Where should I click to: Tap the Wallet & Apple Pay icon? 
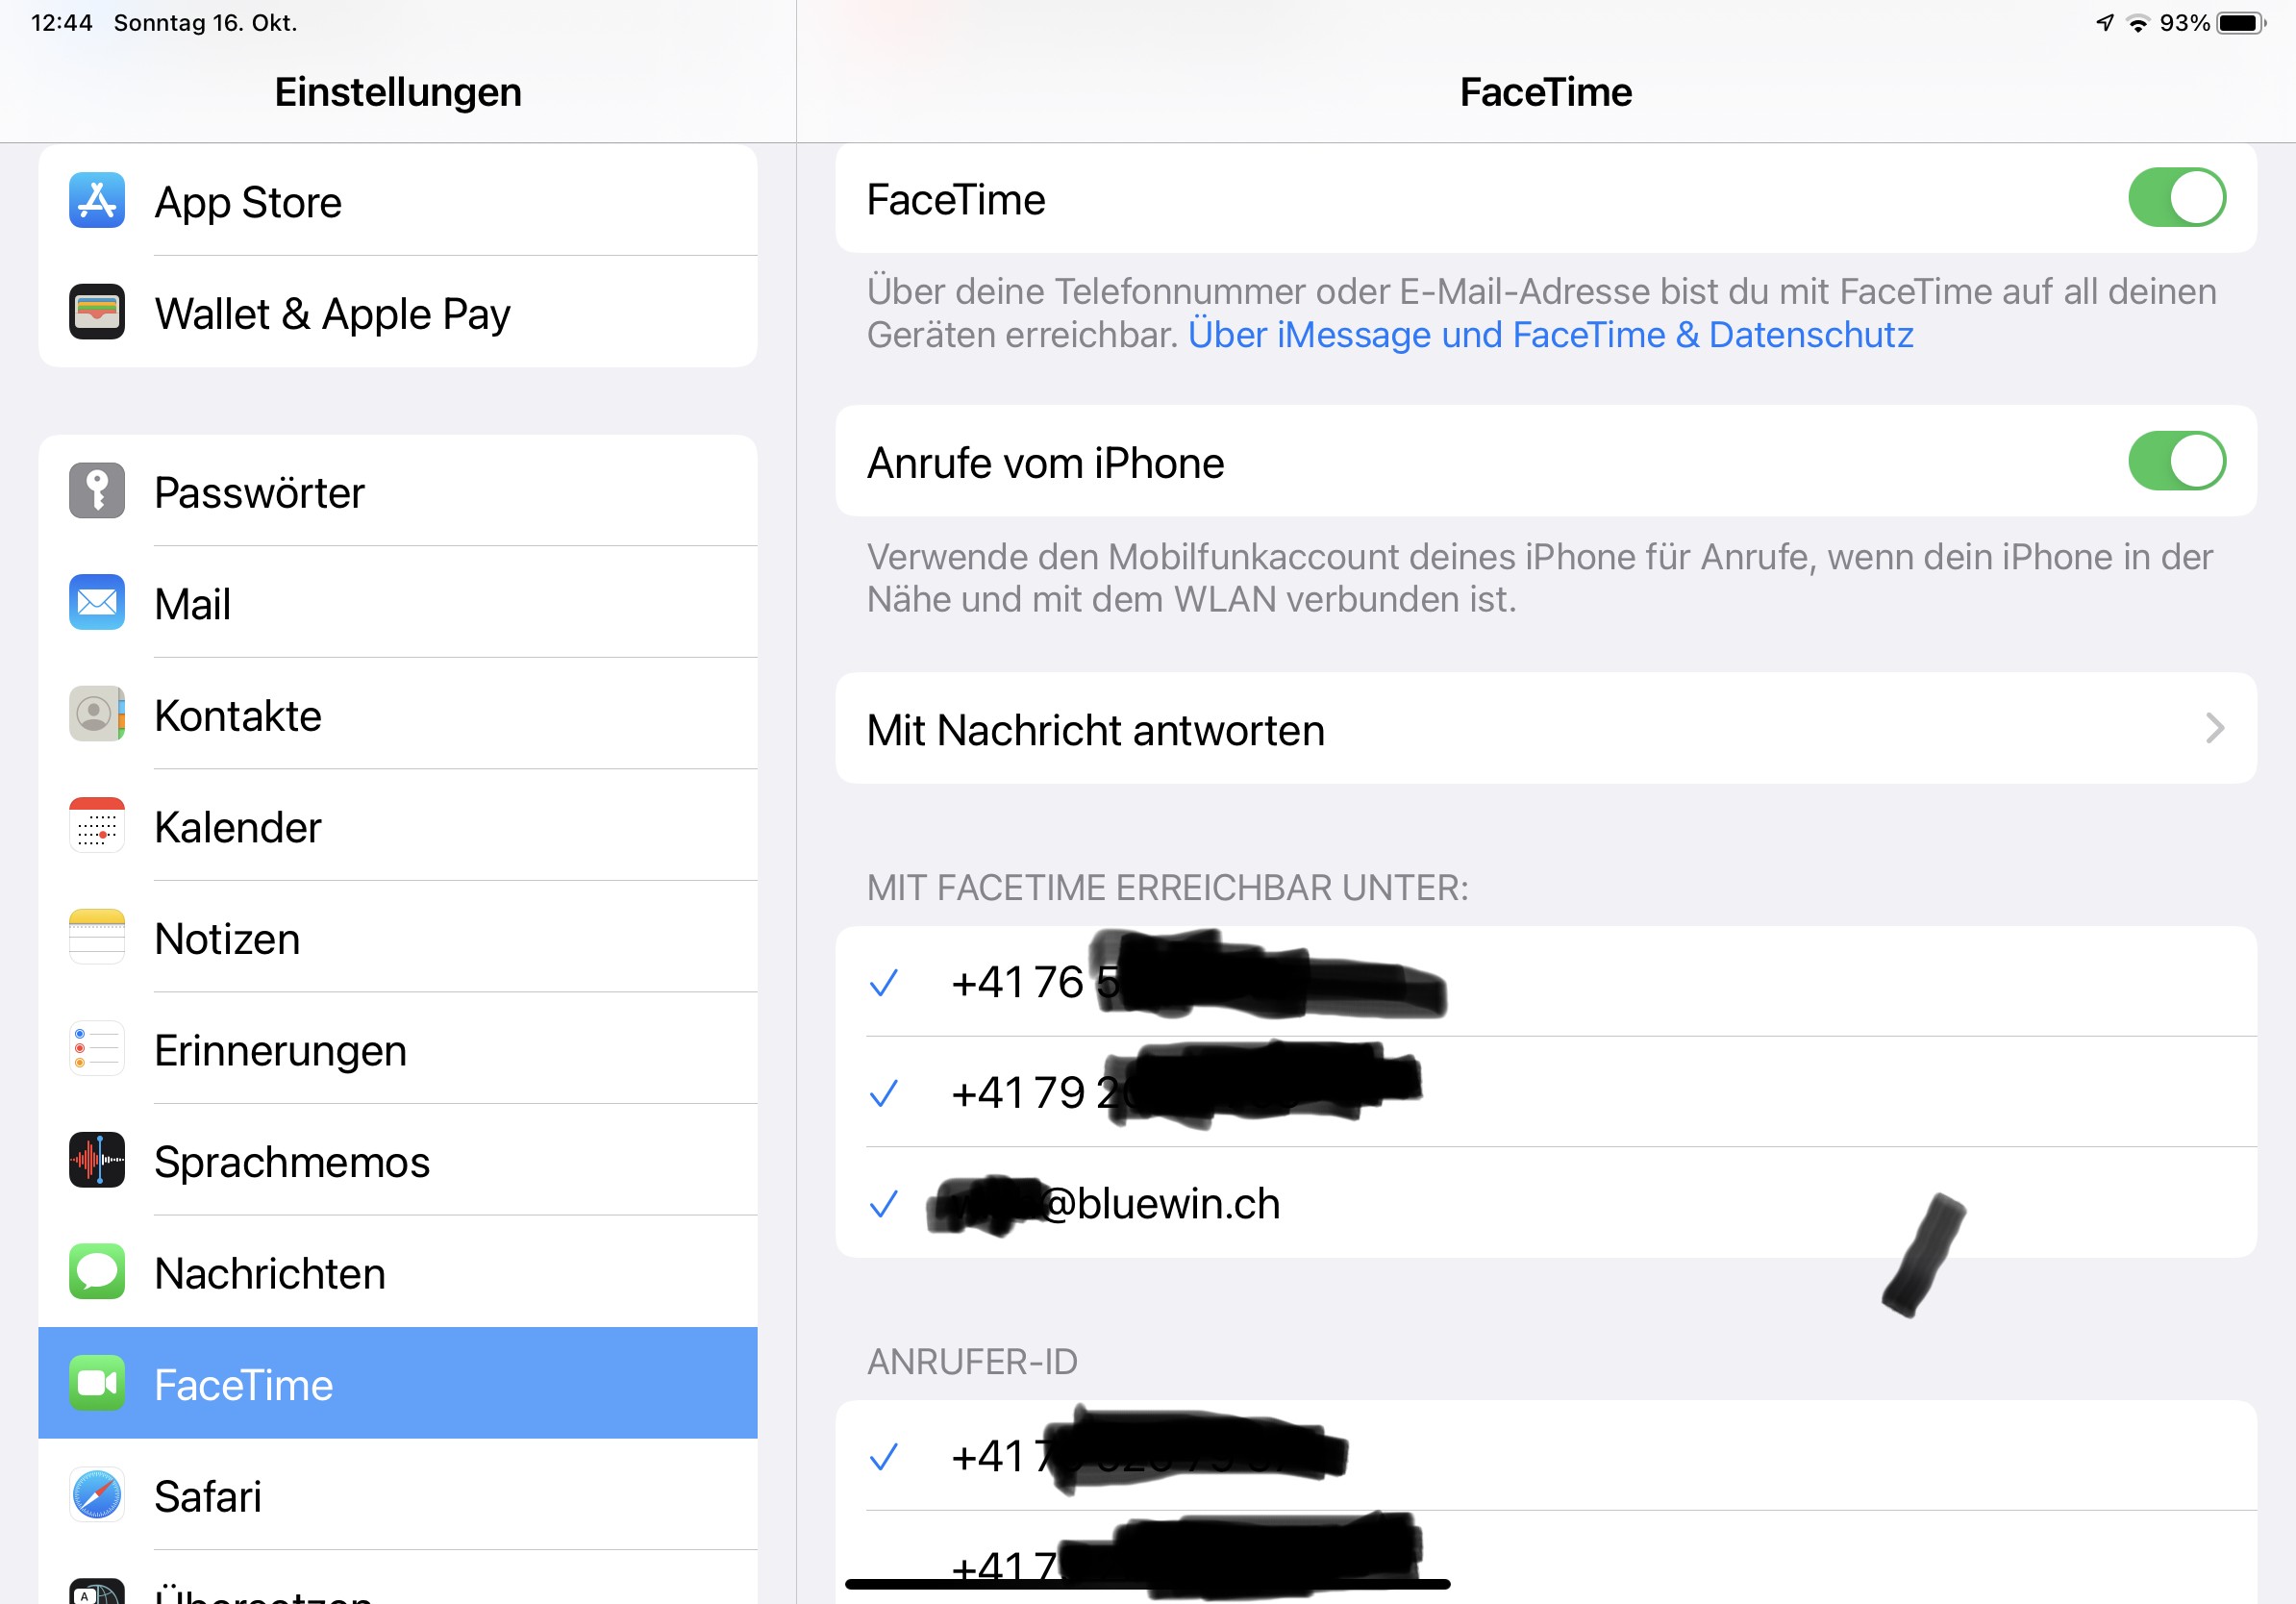(x=96, y=312)
